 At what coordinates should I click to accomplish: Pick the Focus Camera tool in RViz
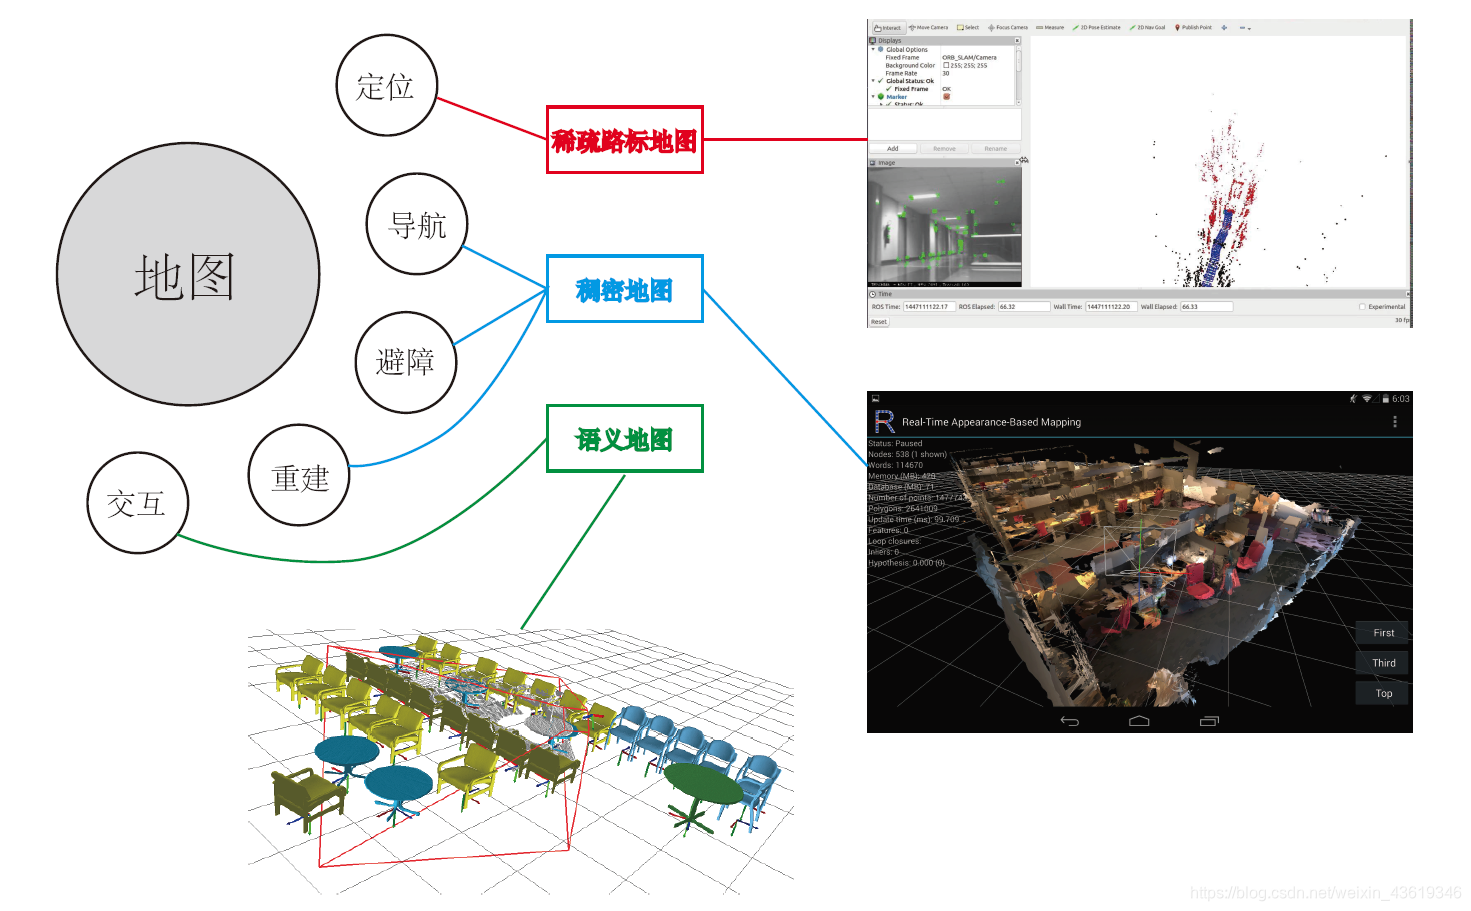tap(1008, 28)
